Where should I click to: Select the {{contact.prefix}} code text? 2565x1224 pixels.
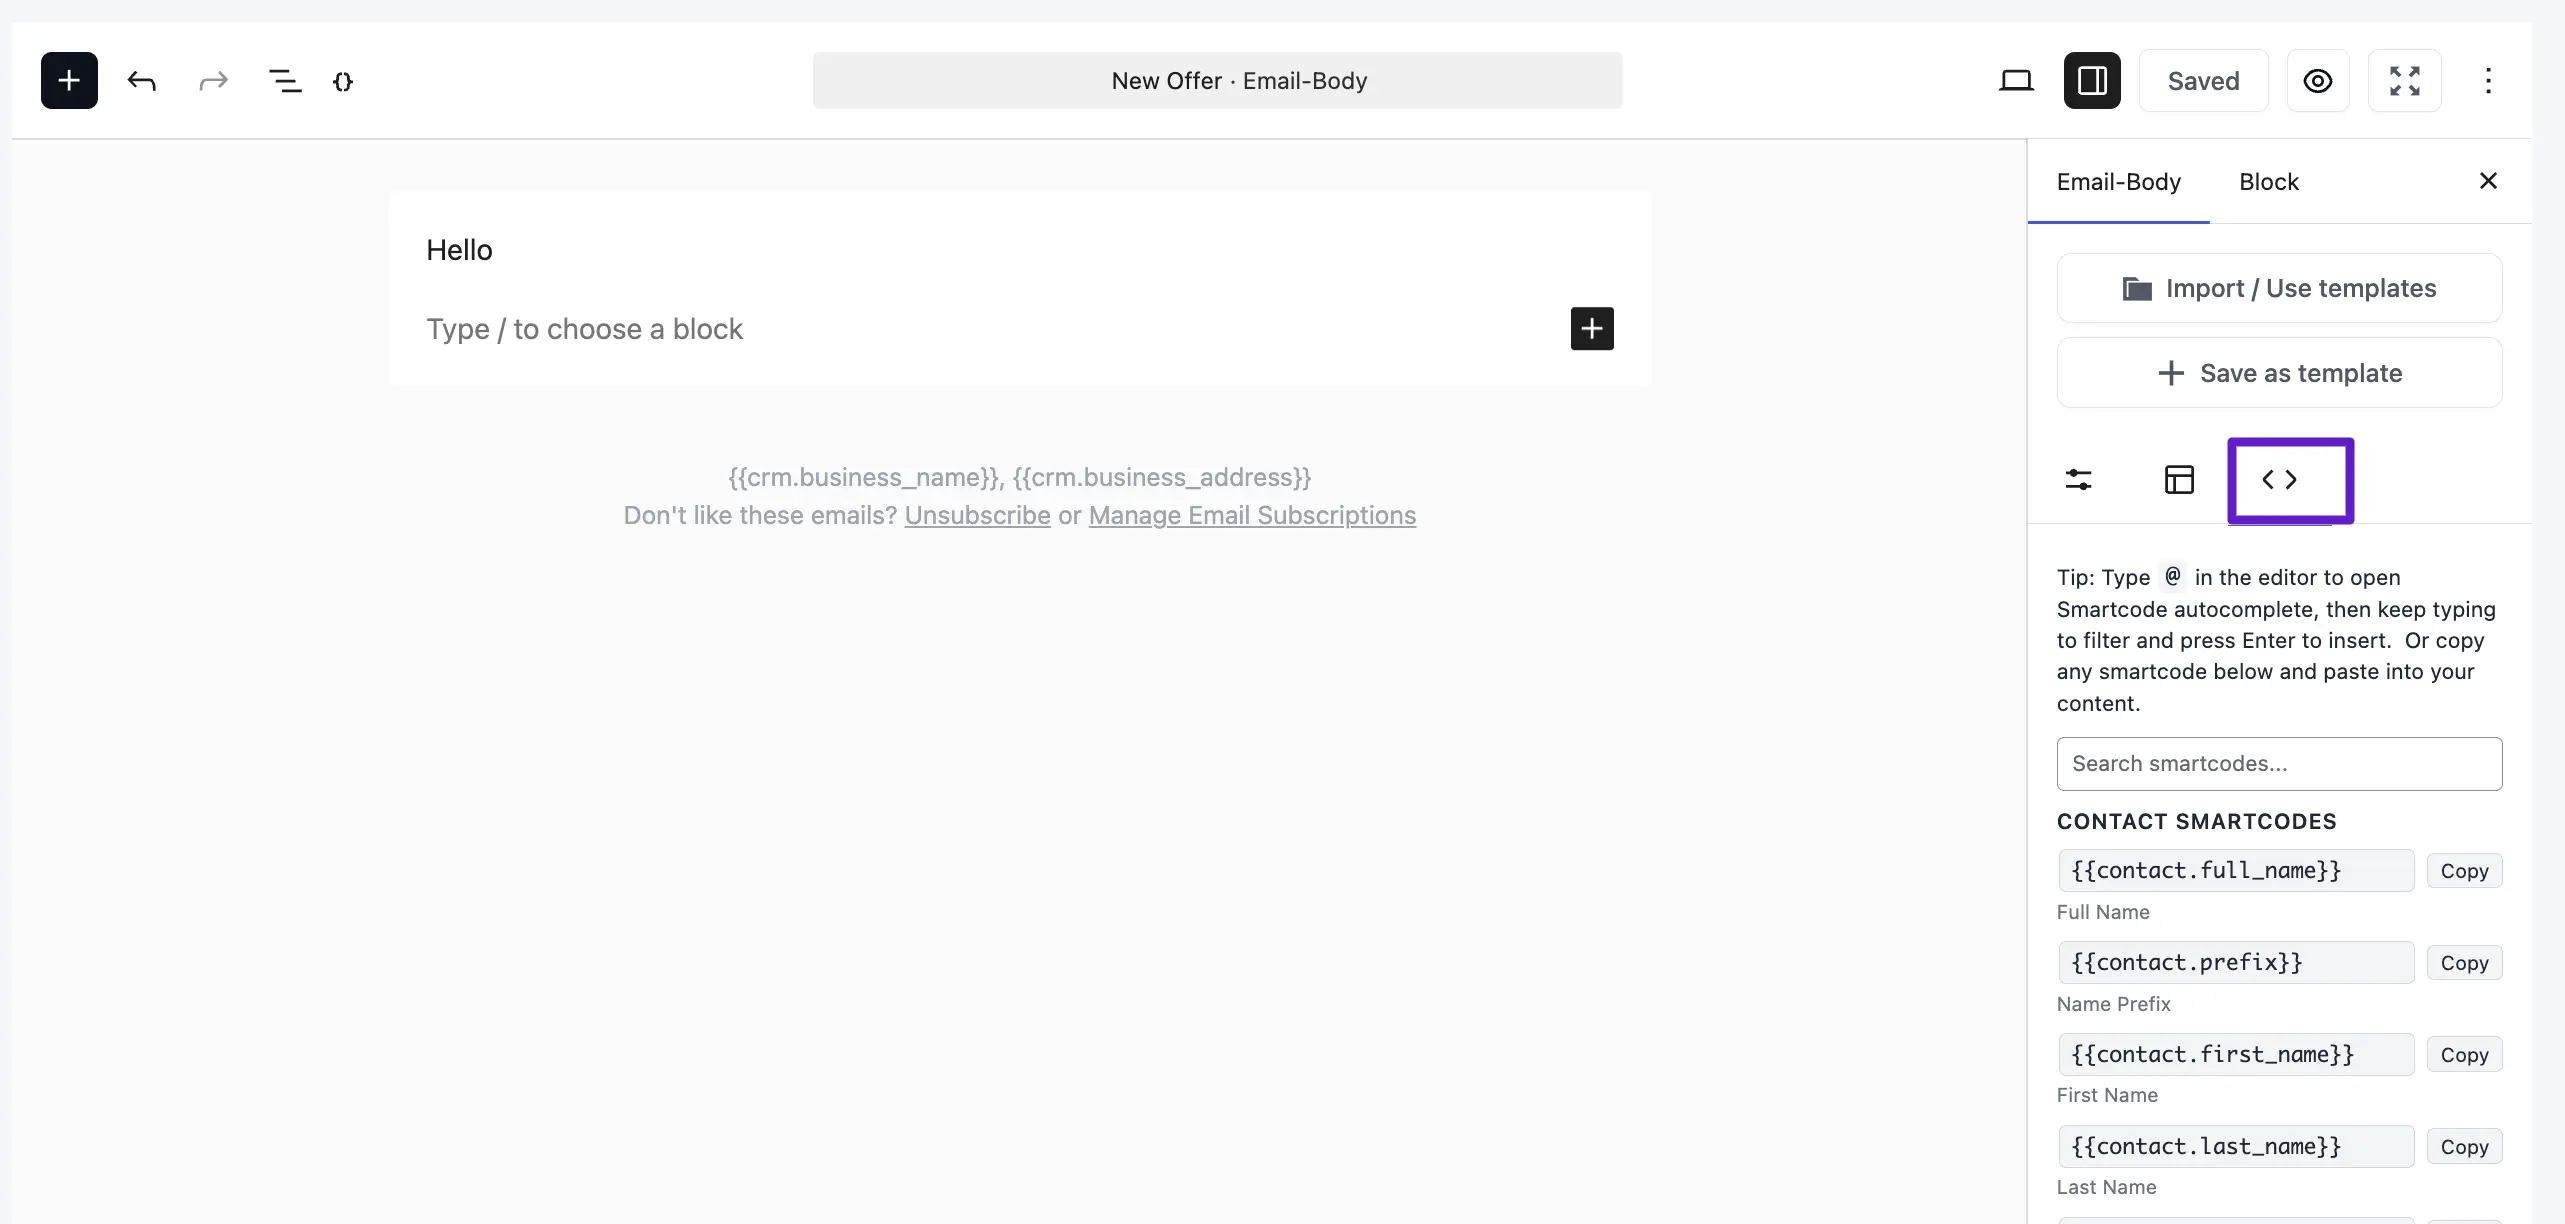2236,963
